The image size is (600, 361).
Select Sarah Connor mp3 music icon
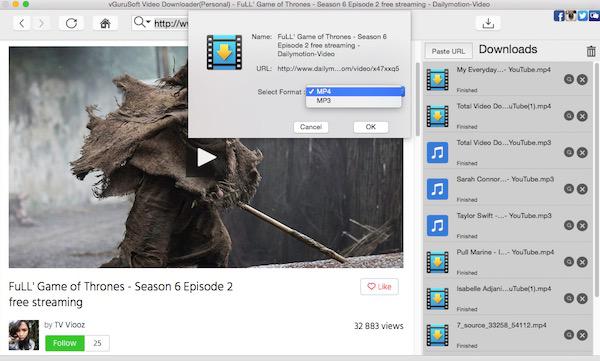pyautogui.click(x=437, y=189)
